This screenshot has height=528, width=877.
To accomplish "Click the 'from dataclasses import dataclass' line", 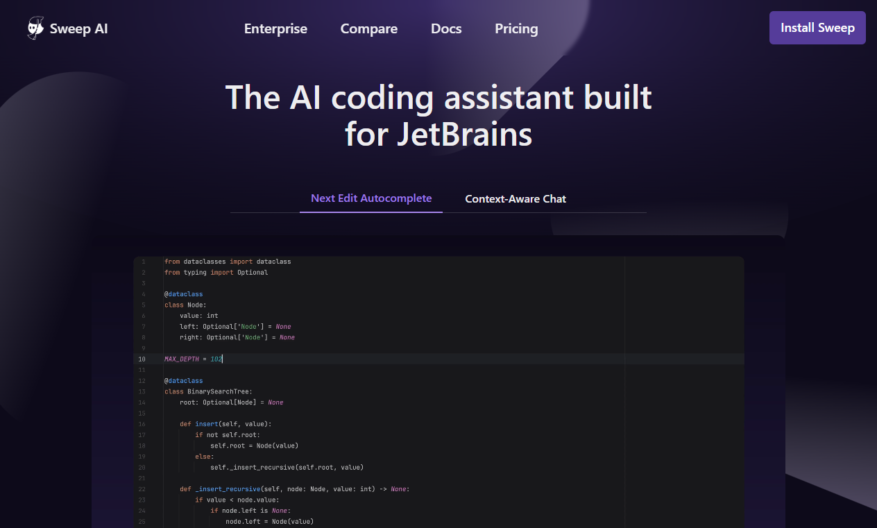I will pos(228,261).
